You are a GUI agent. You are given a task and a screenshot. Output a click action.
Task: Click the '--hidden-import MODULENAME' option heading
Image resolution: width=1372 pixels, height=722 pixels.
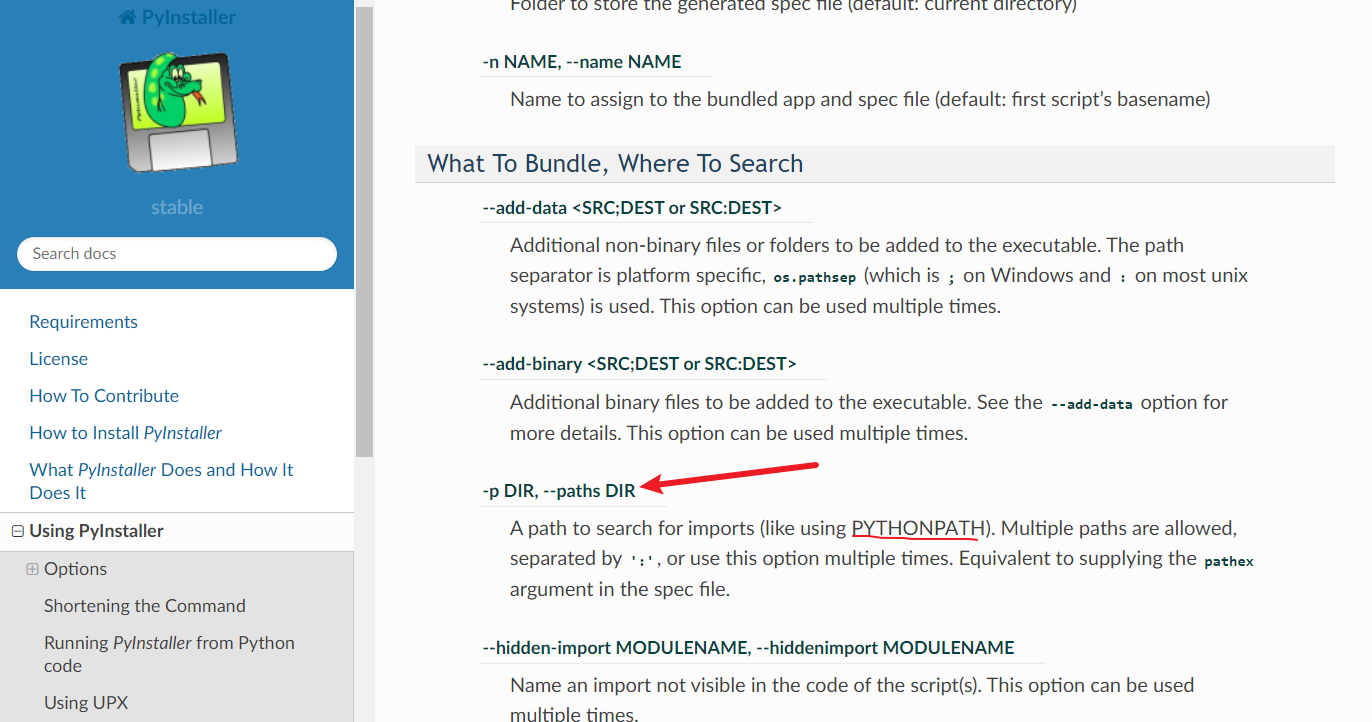point(748,648)
